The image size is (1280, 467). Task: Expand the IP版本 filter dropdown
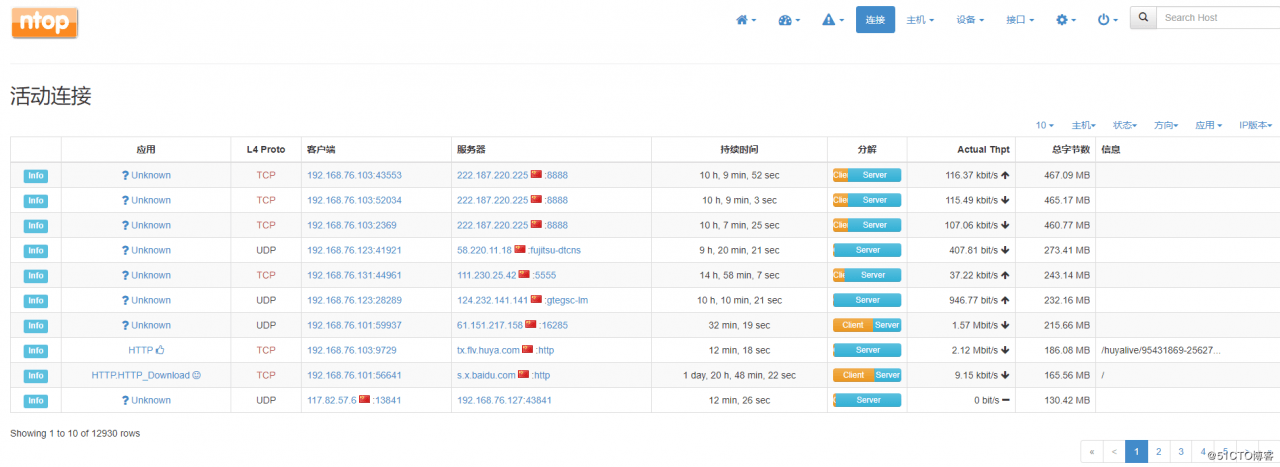tap(1256, 125)
